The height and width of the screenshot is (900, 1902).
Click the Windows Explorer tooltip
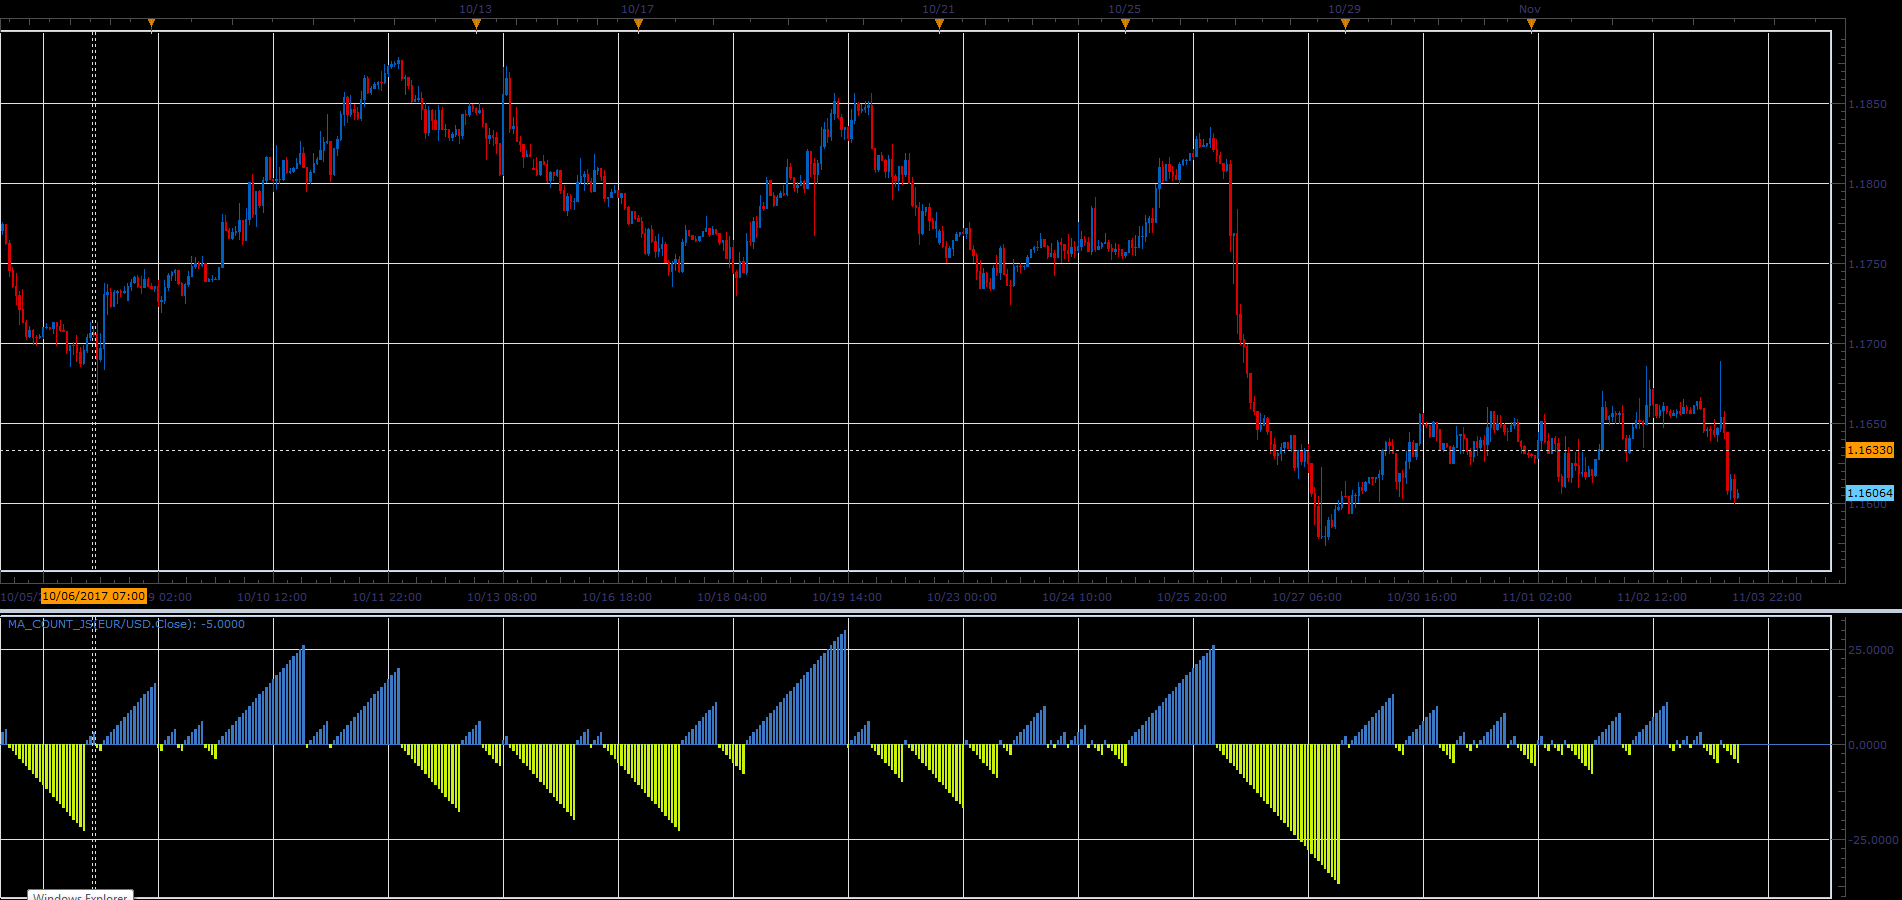click(x=80, y=896)
